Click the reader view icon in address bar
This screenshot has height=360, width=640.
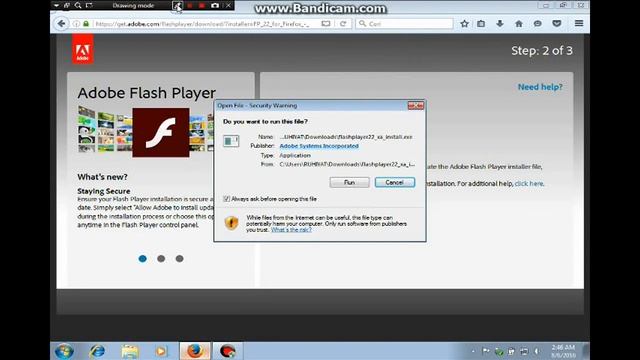(326, 24)
